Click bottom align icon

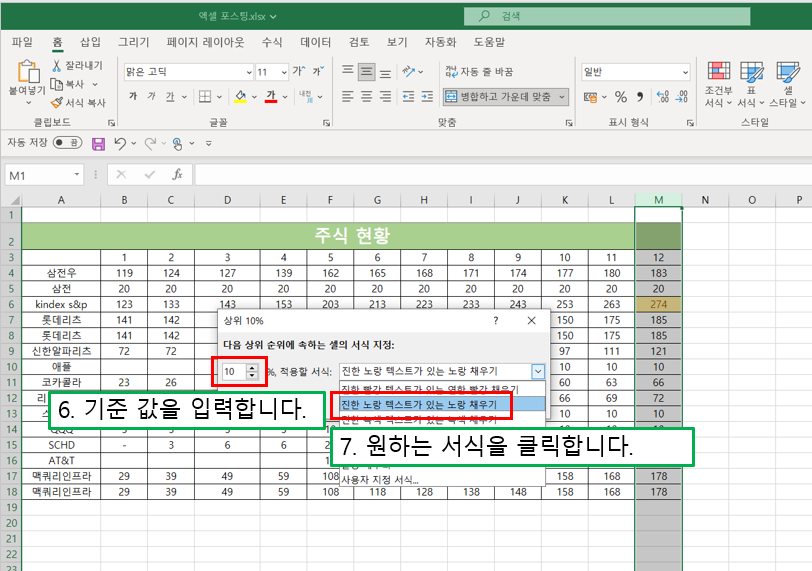tap(385, 72)
